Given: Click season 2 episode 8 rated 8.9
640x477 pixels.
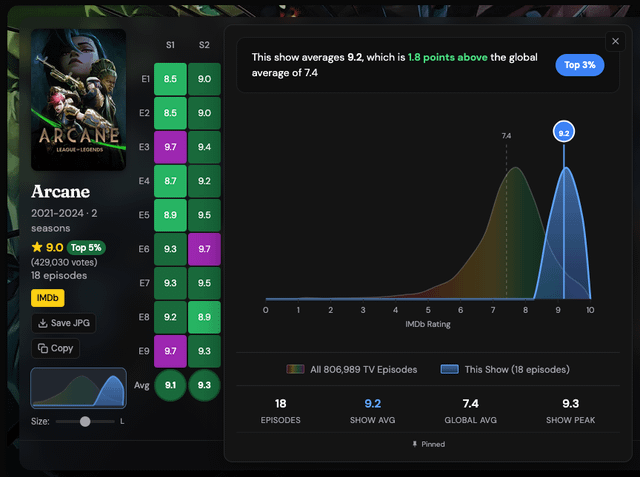Looking at the screenshot, I should [204, 316].
